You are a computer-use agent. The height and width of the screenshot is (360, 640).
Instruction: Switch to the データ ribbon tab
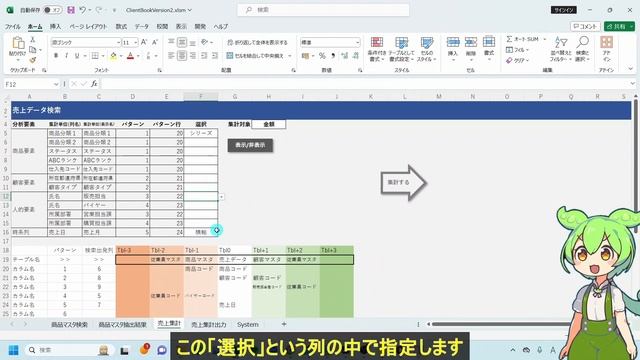[x=141, y=27]
